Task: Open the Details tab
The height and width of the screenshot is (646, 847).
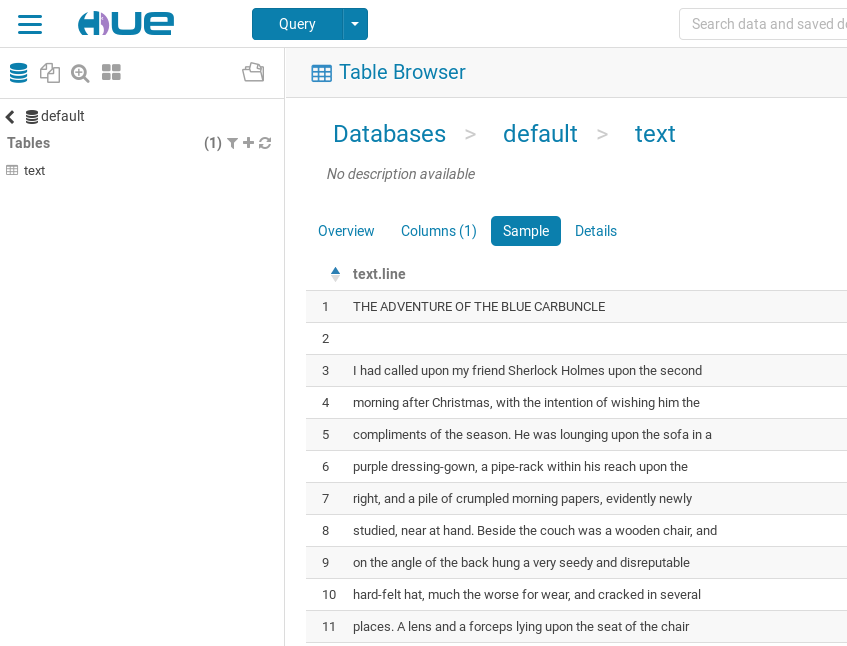Action: [x=596, y=231]
